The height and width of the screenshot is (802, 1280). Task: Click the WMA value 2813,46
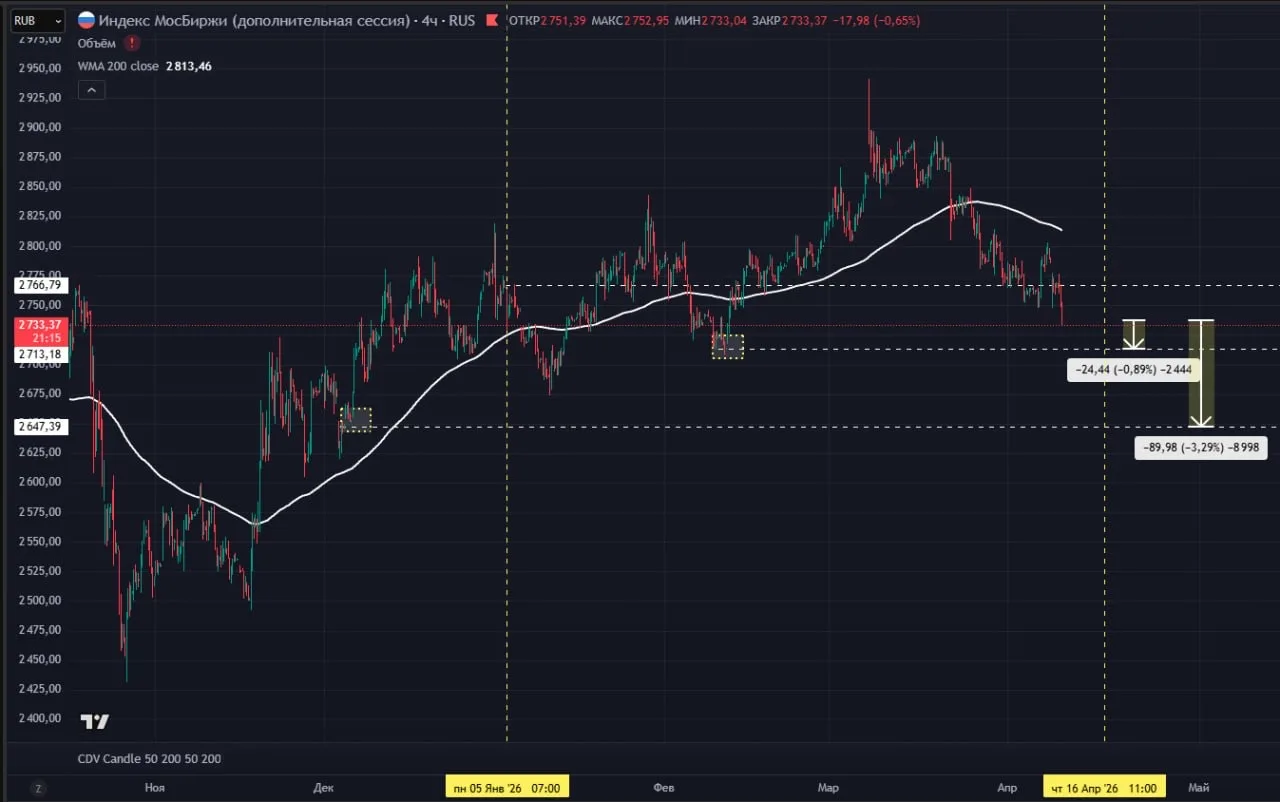pyautogui.click(x=187, y=66)
